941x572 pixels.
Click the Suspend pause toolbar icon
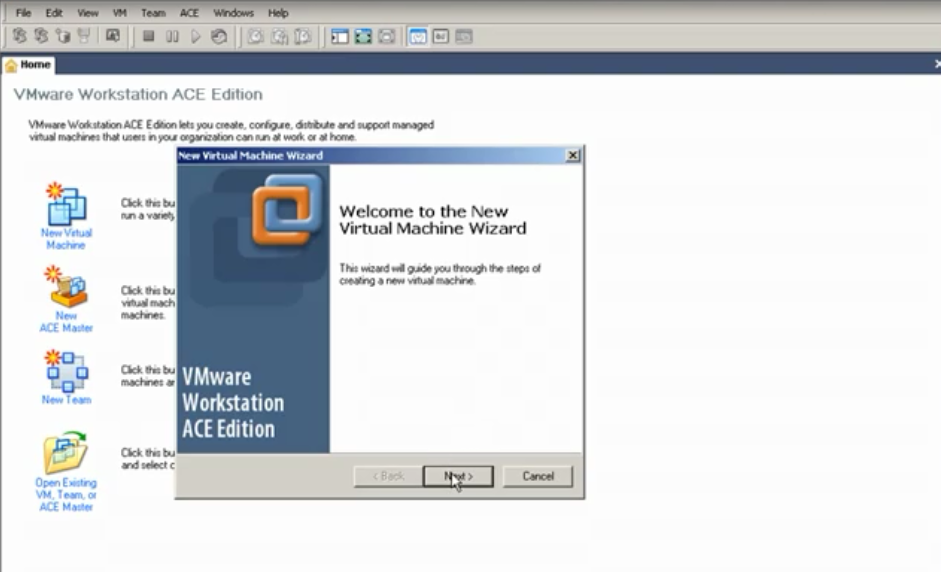click(172, 37)
